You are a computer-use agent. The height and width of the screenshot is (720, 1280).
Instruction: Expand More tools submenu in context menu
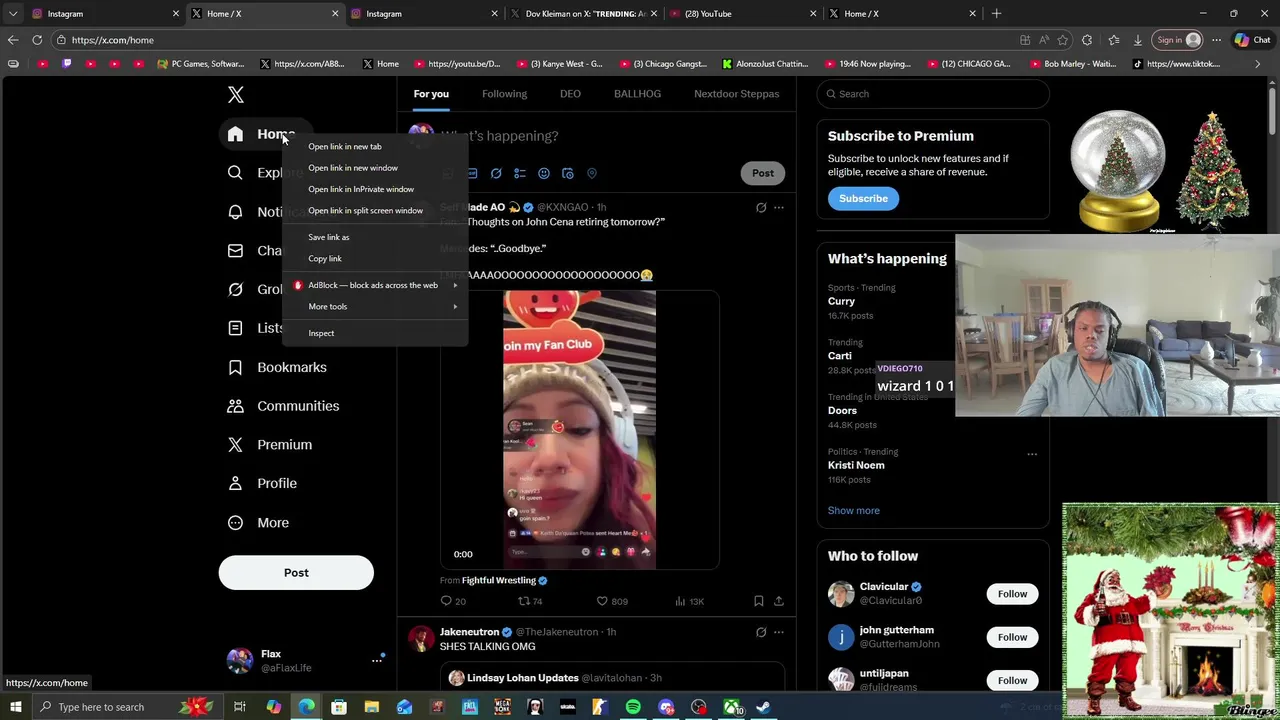point(455,307)
